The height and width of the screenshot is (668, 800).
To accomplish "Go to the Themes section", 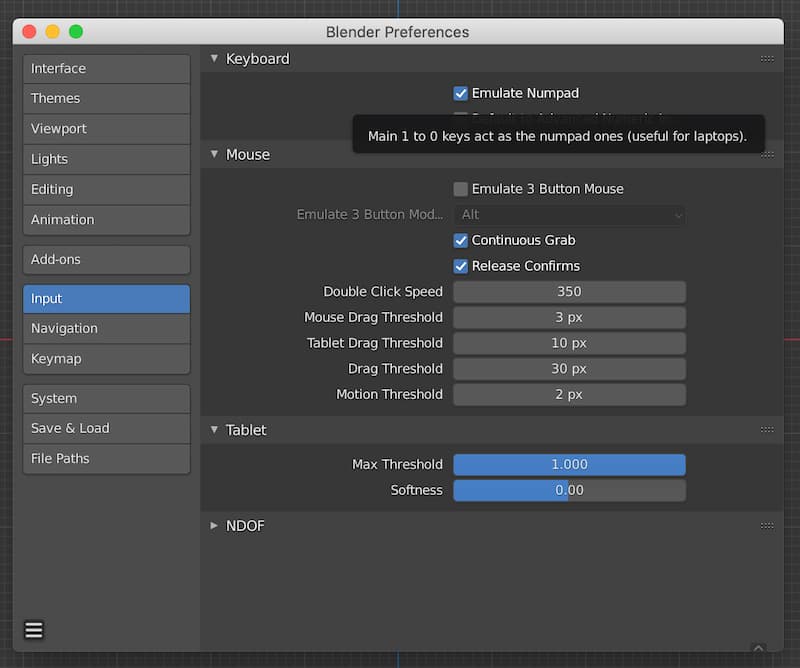I will (x=106, y=98).
